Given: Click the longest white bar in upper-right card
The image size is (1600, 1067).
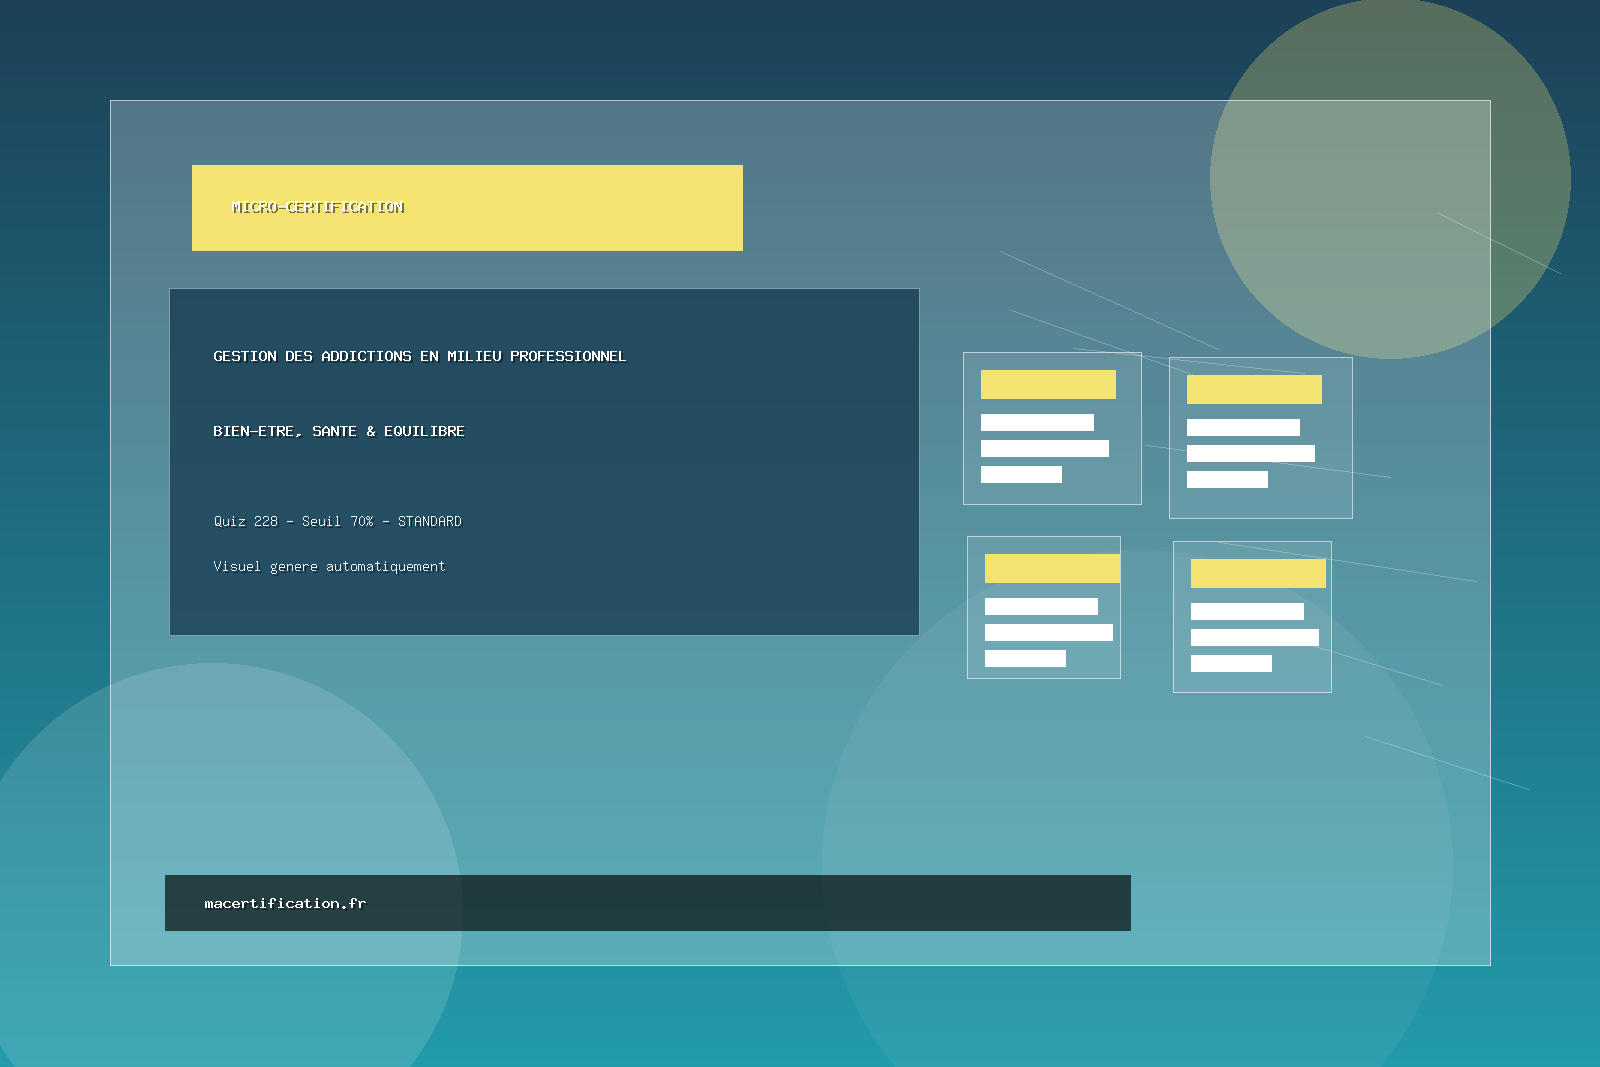Looking at the screenshot, I should pos(1250,453).
